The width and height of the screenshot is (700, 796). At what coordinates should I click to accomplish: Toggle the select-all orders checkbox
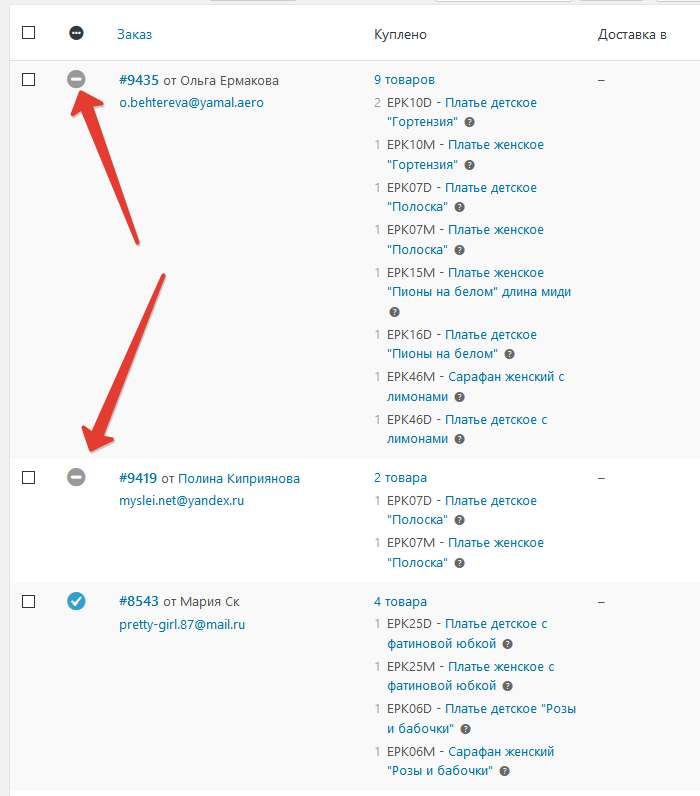(x=28, y=33)
